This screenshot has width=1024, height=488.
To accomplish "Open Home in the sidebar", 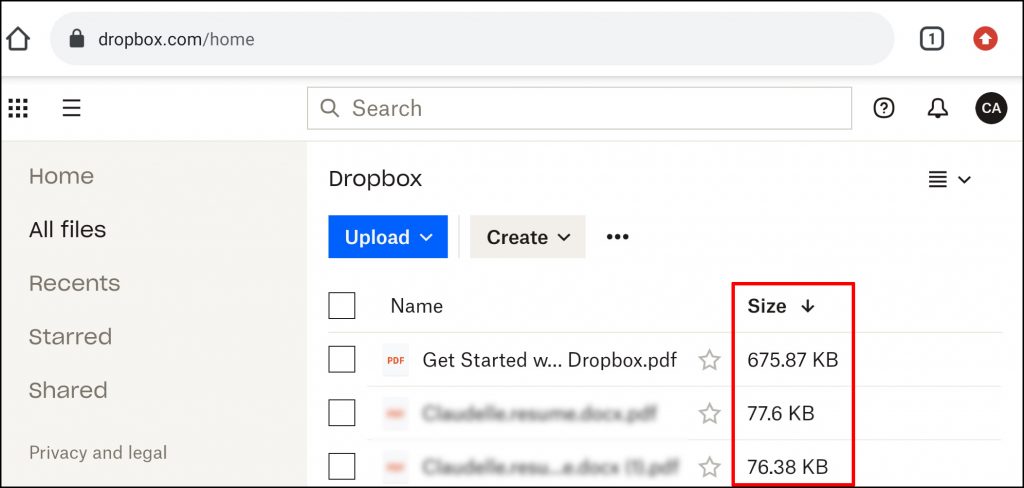I will pos(61,176).
